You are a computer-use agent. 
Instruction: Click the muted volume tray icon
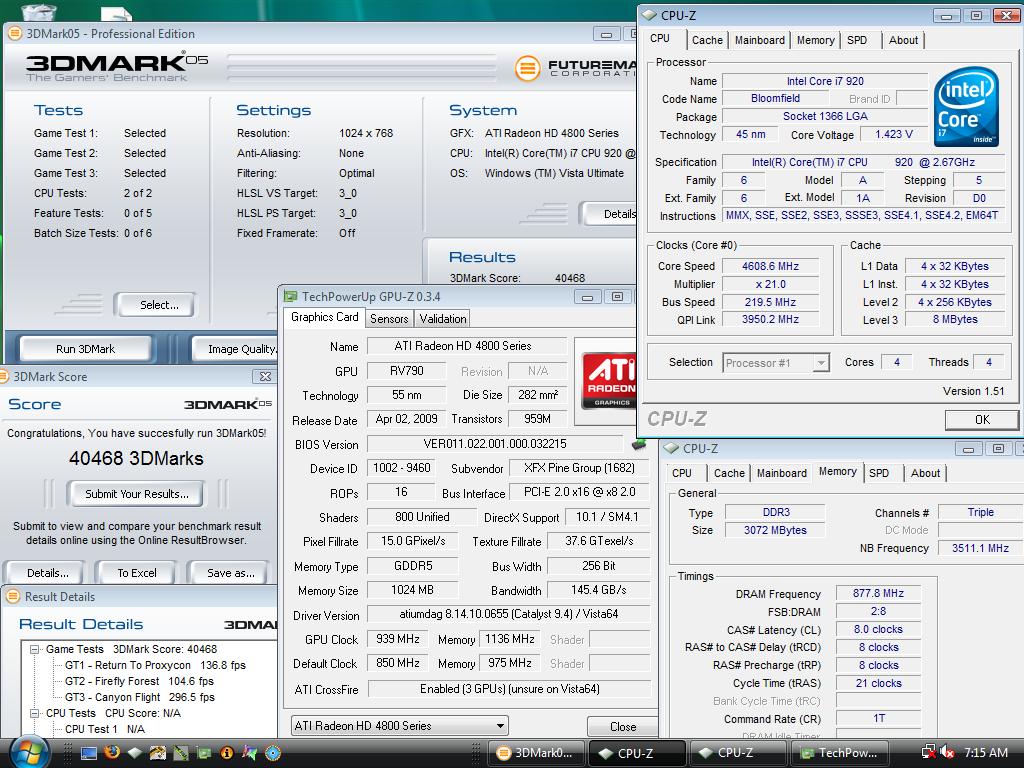pyautogui.click(x=947, y=753)
